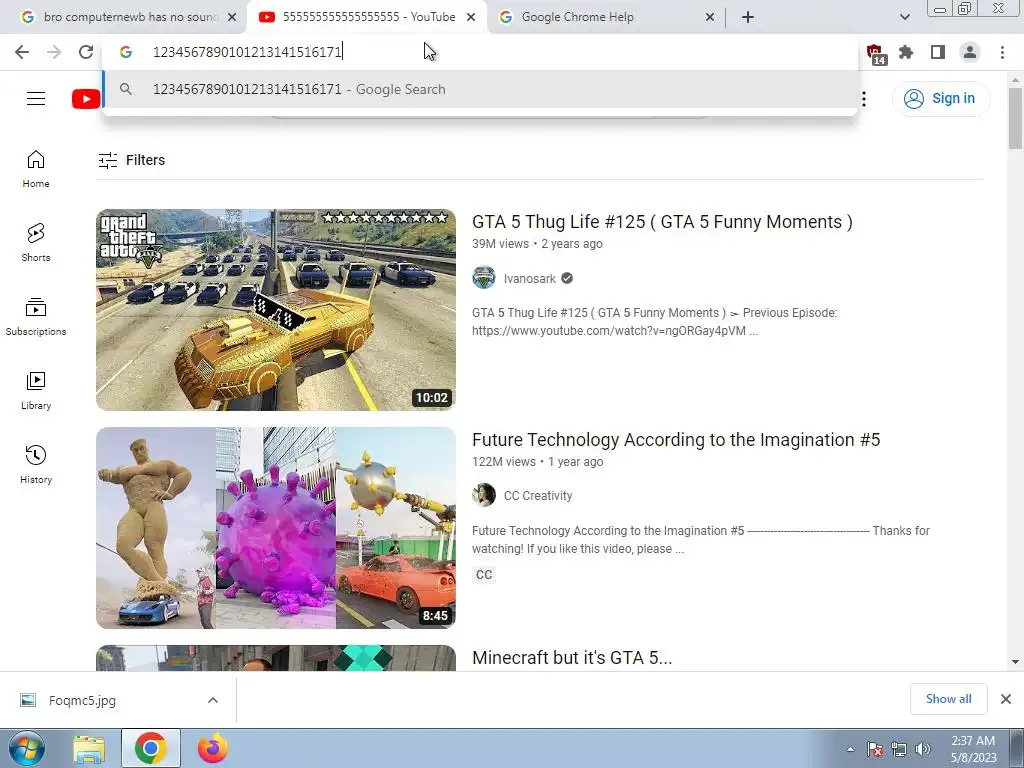Click the CC closed captions badge

click(x=484, y=575)
